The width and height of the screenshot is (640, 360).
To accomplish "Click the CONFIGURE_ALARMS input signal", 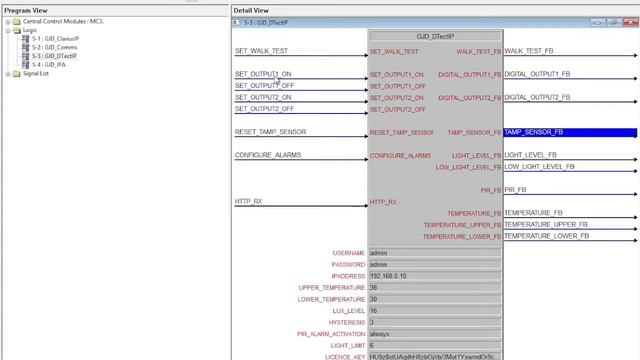I will coord(268,155).
